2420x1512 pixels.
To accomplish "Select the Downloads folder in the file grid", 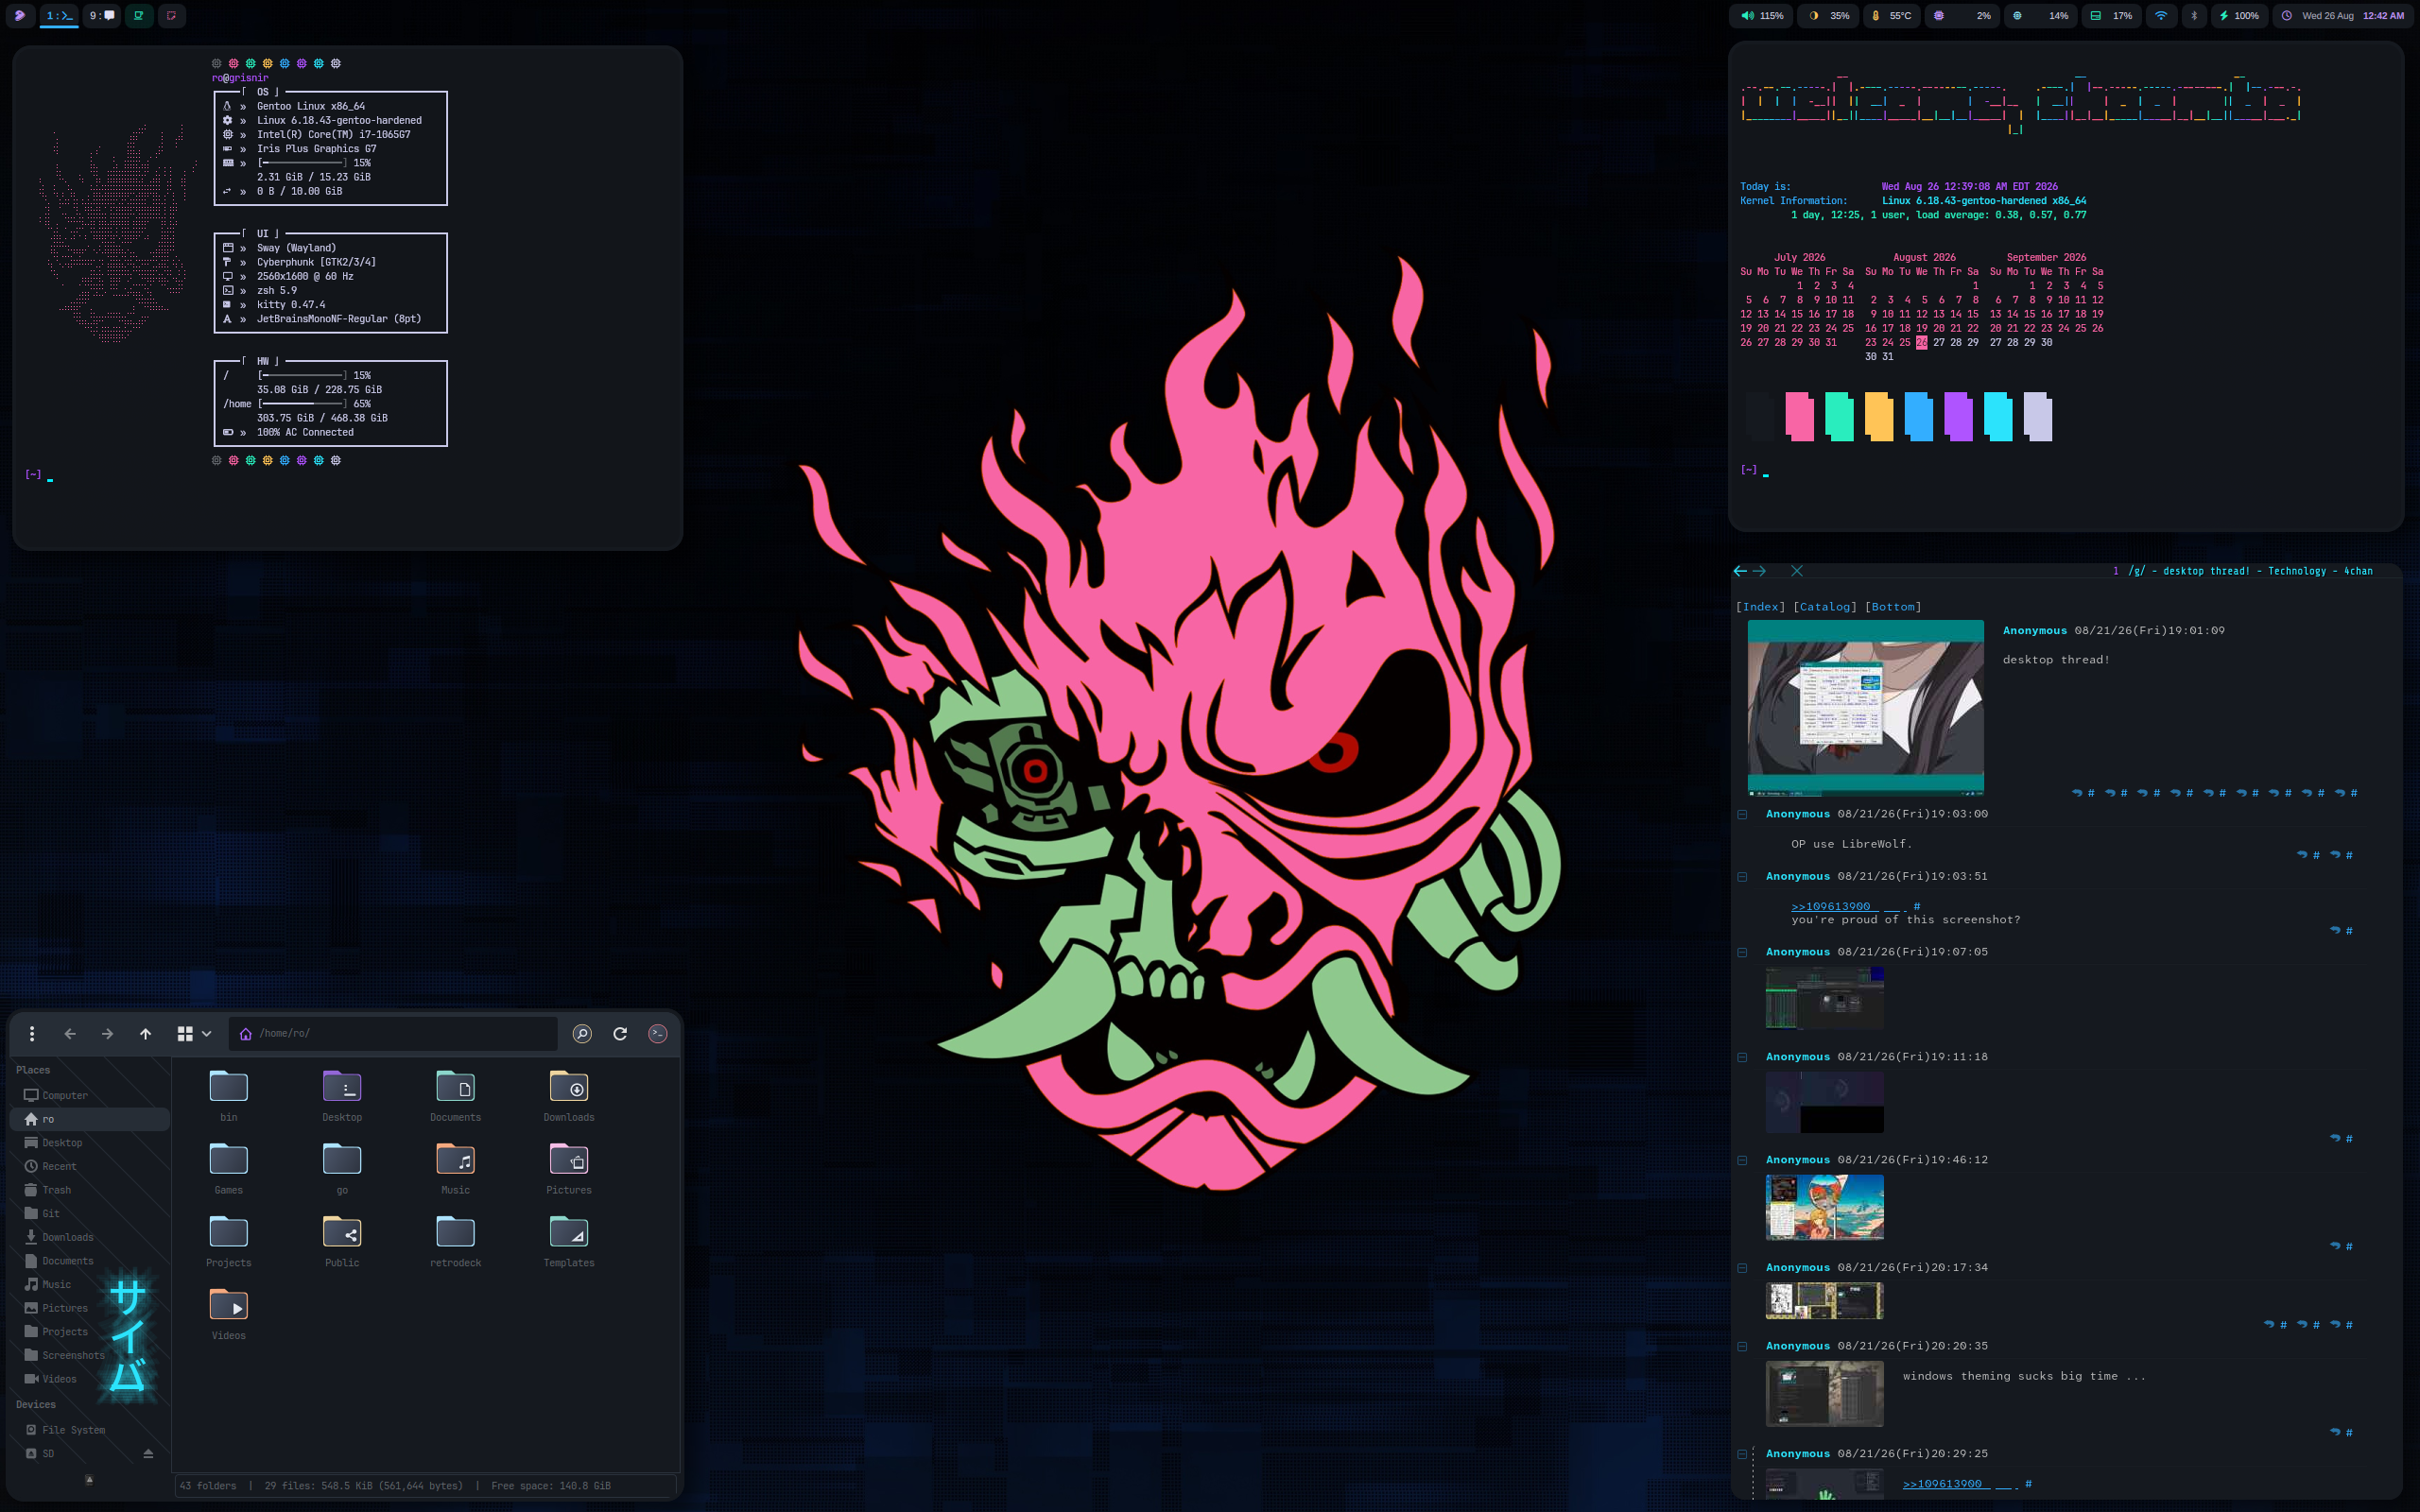I will (x=569, y=1096).
